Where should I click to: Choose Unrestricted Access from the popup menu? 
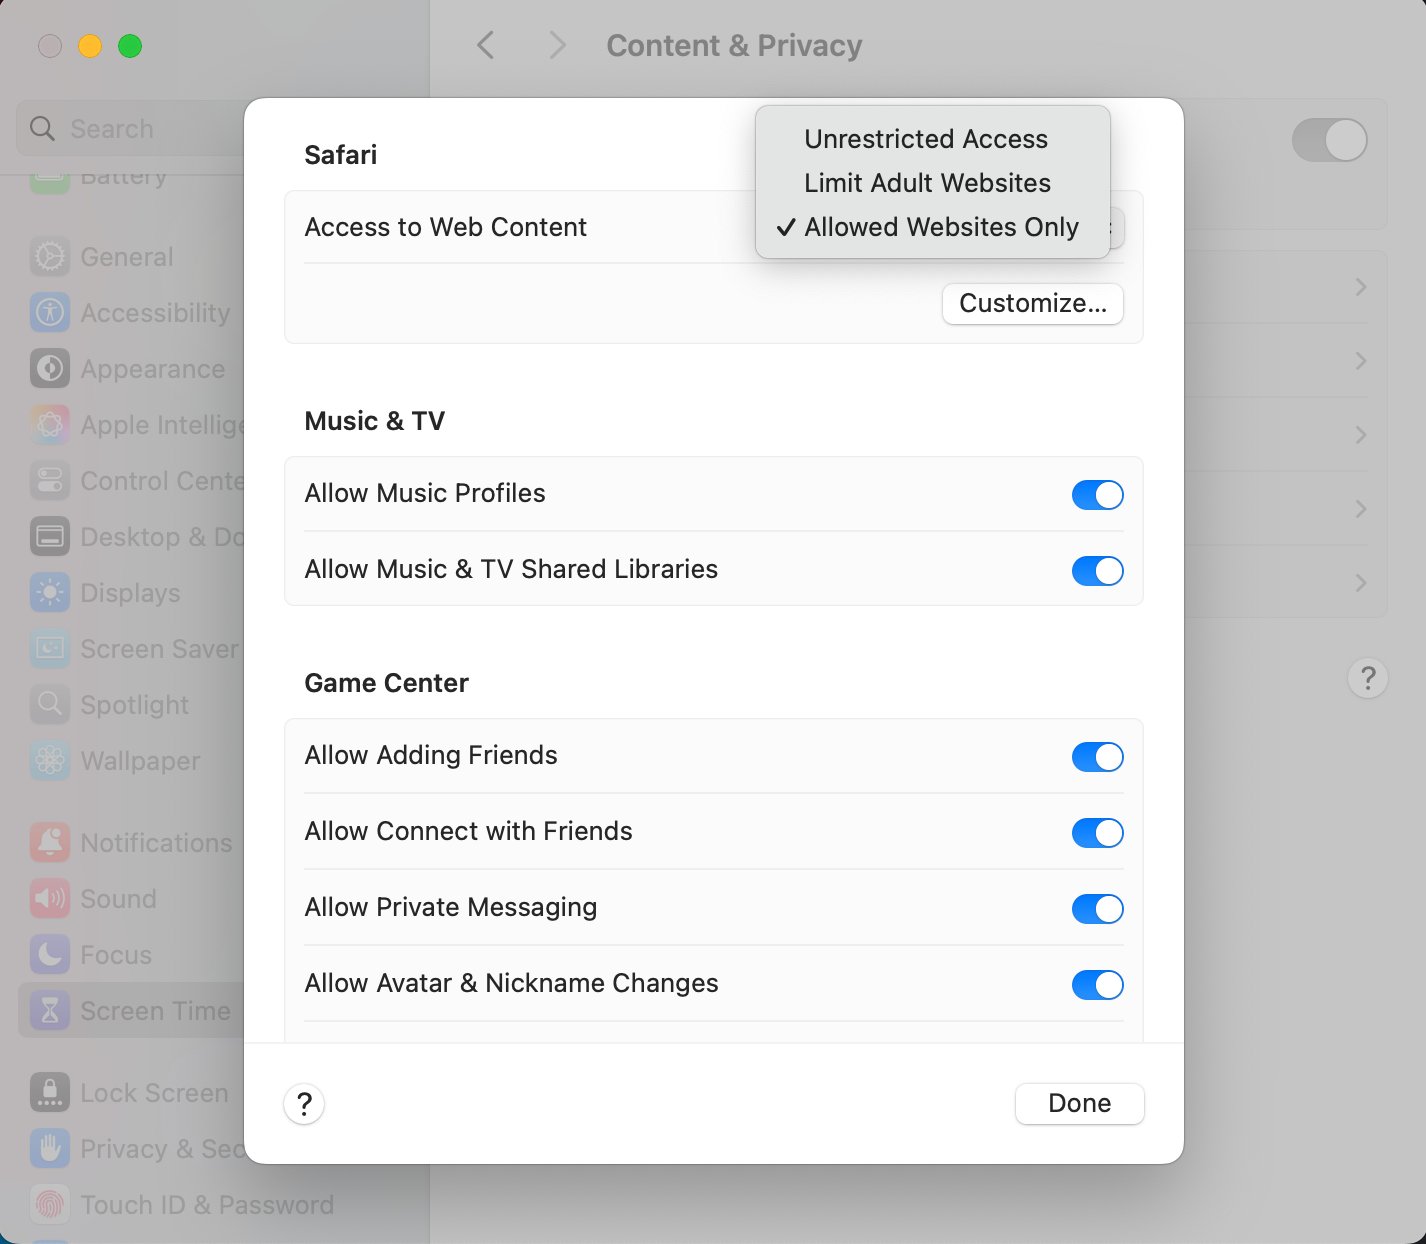[932, 139]
